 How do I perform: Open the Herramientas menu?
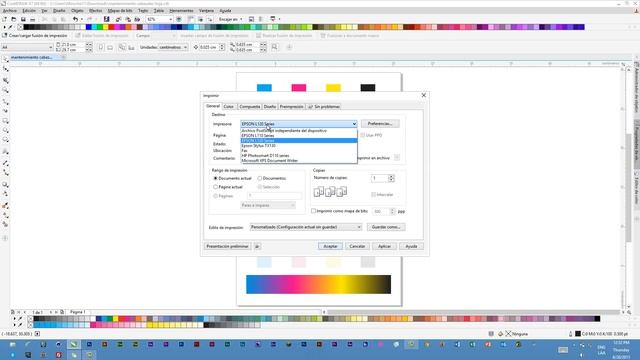pos(181,11)
